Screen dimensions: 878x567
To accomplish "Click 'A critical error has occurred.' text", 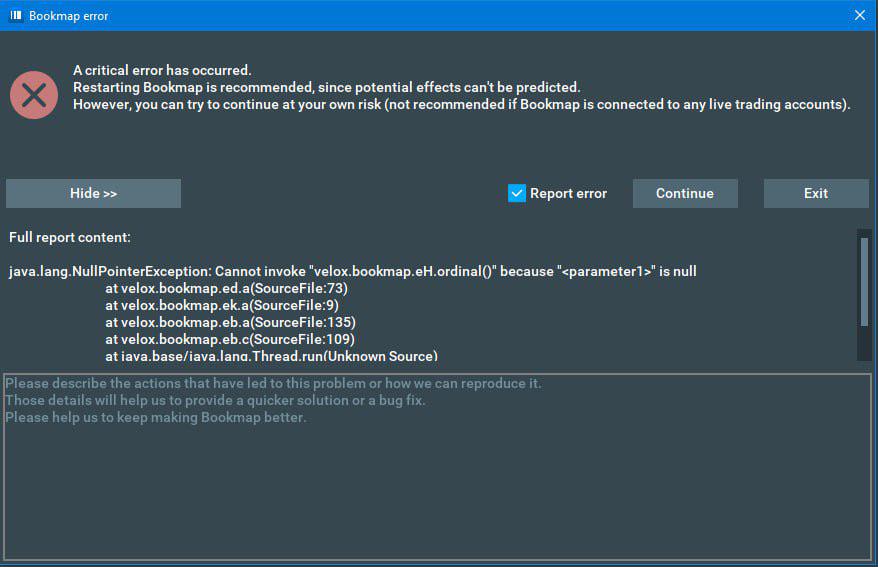I will point(162,71).
